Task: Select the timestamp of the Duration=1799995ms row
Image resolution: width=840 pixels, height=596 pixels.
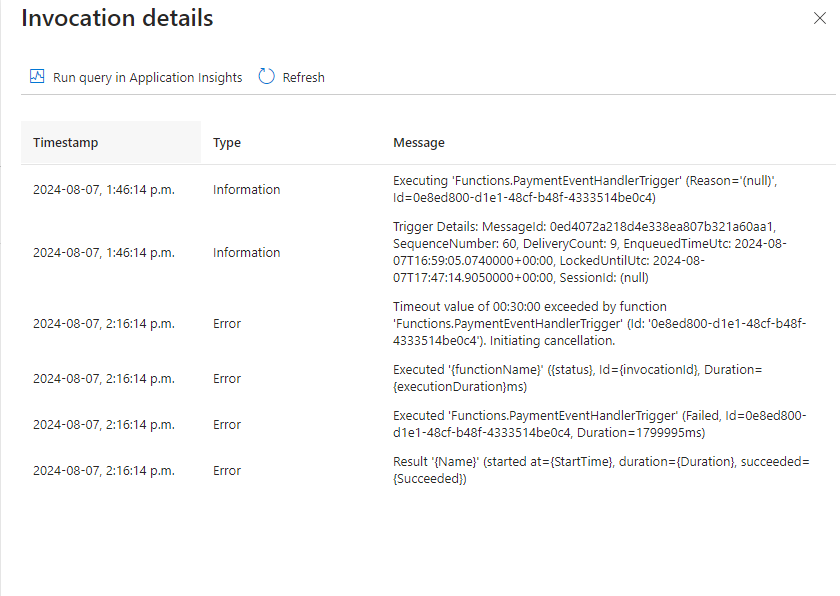Action: click(104, 424)
